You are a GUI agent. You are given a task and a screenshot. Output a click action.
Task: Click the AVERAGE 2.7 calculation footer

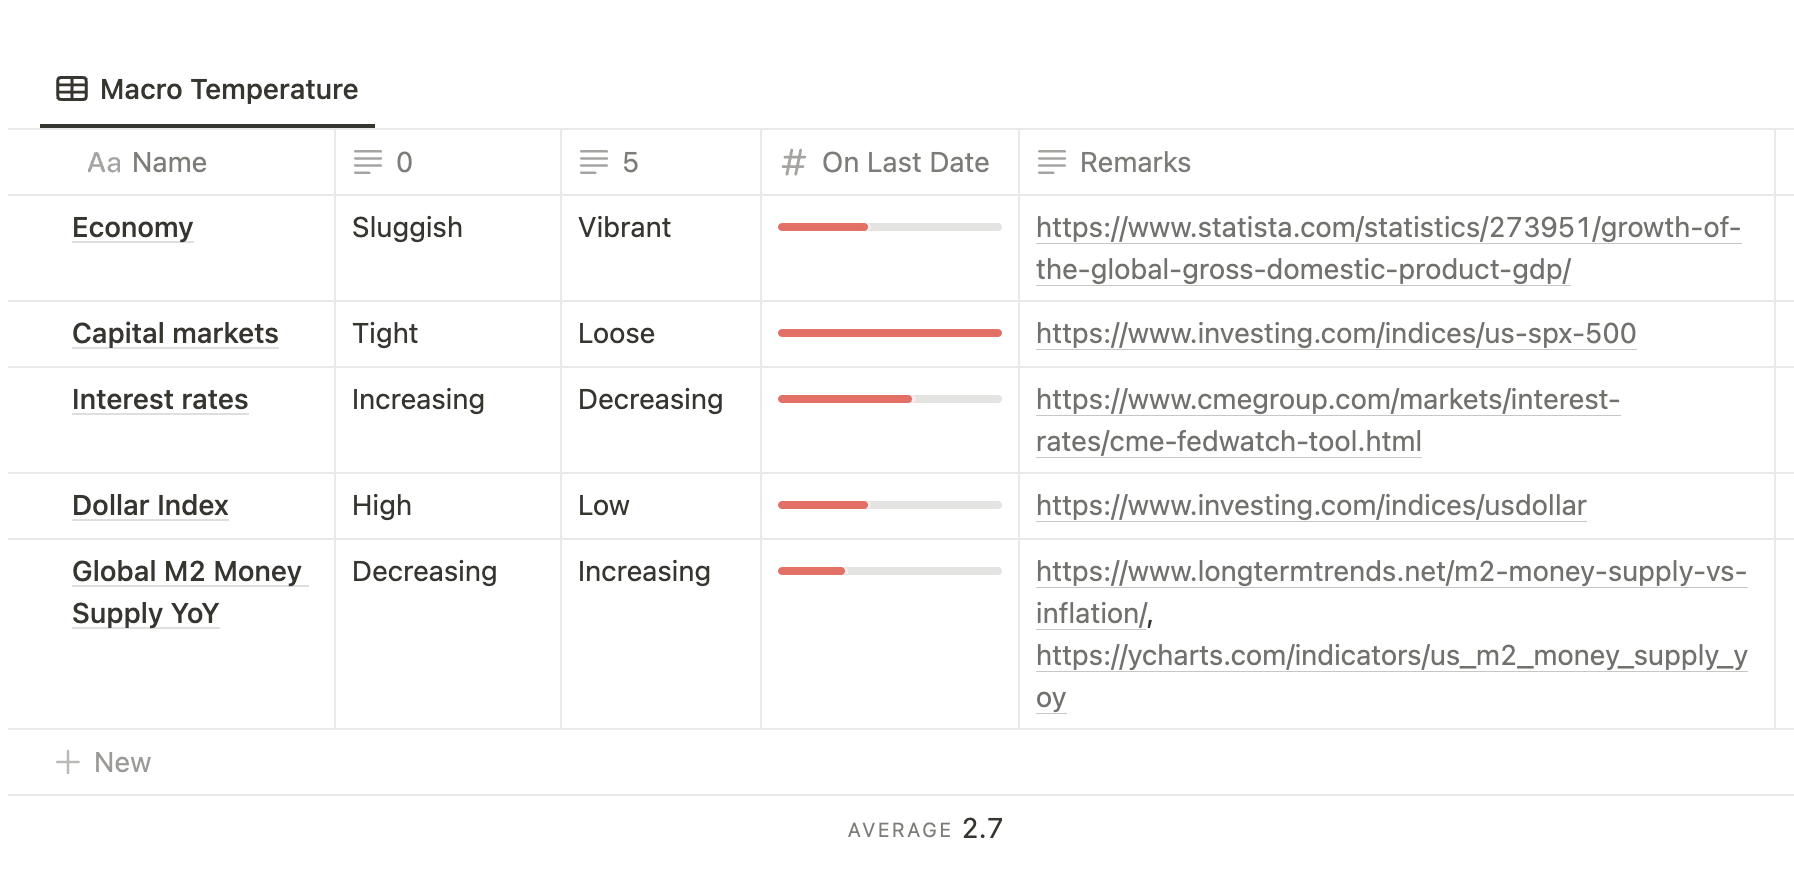pos(925,829)
